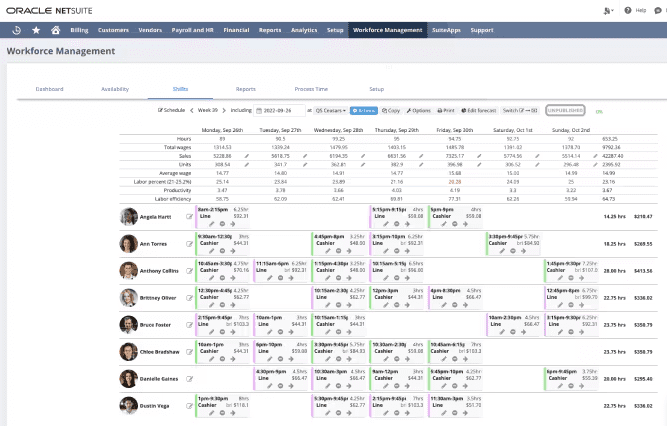
Task: Open the QS Ceasars location dropdown
Action: pyautogui.click(x=330, y=110)
